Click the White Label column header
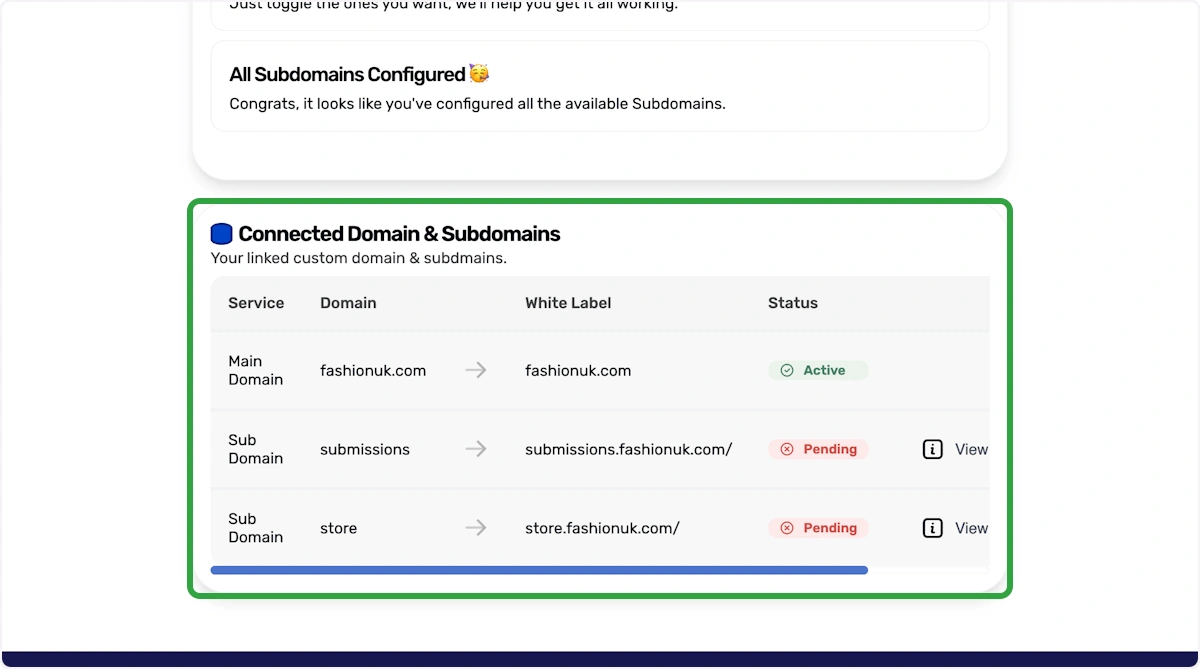Screen dimensions: 1200x669 (568, 303)
